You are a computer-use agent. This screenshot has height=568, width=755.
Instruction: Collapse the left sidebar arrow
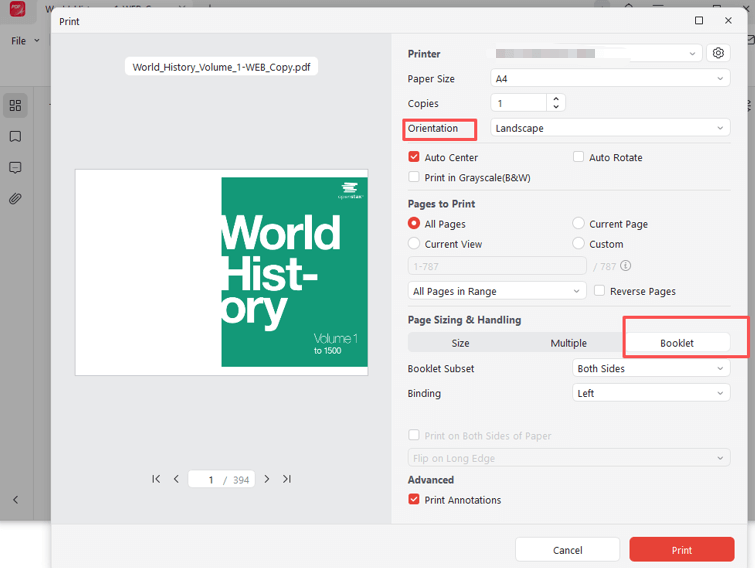coord(15,500)
